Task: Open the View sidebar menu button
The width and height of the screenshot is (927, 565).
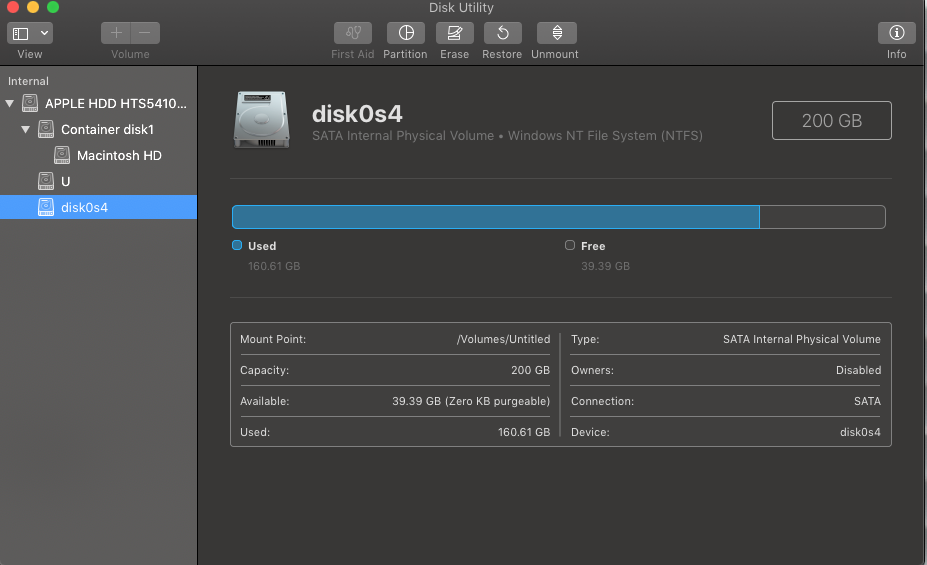Action: tap(30, 33)
